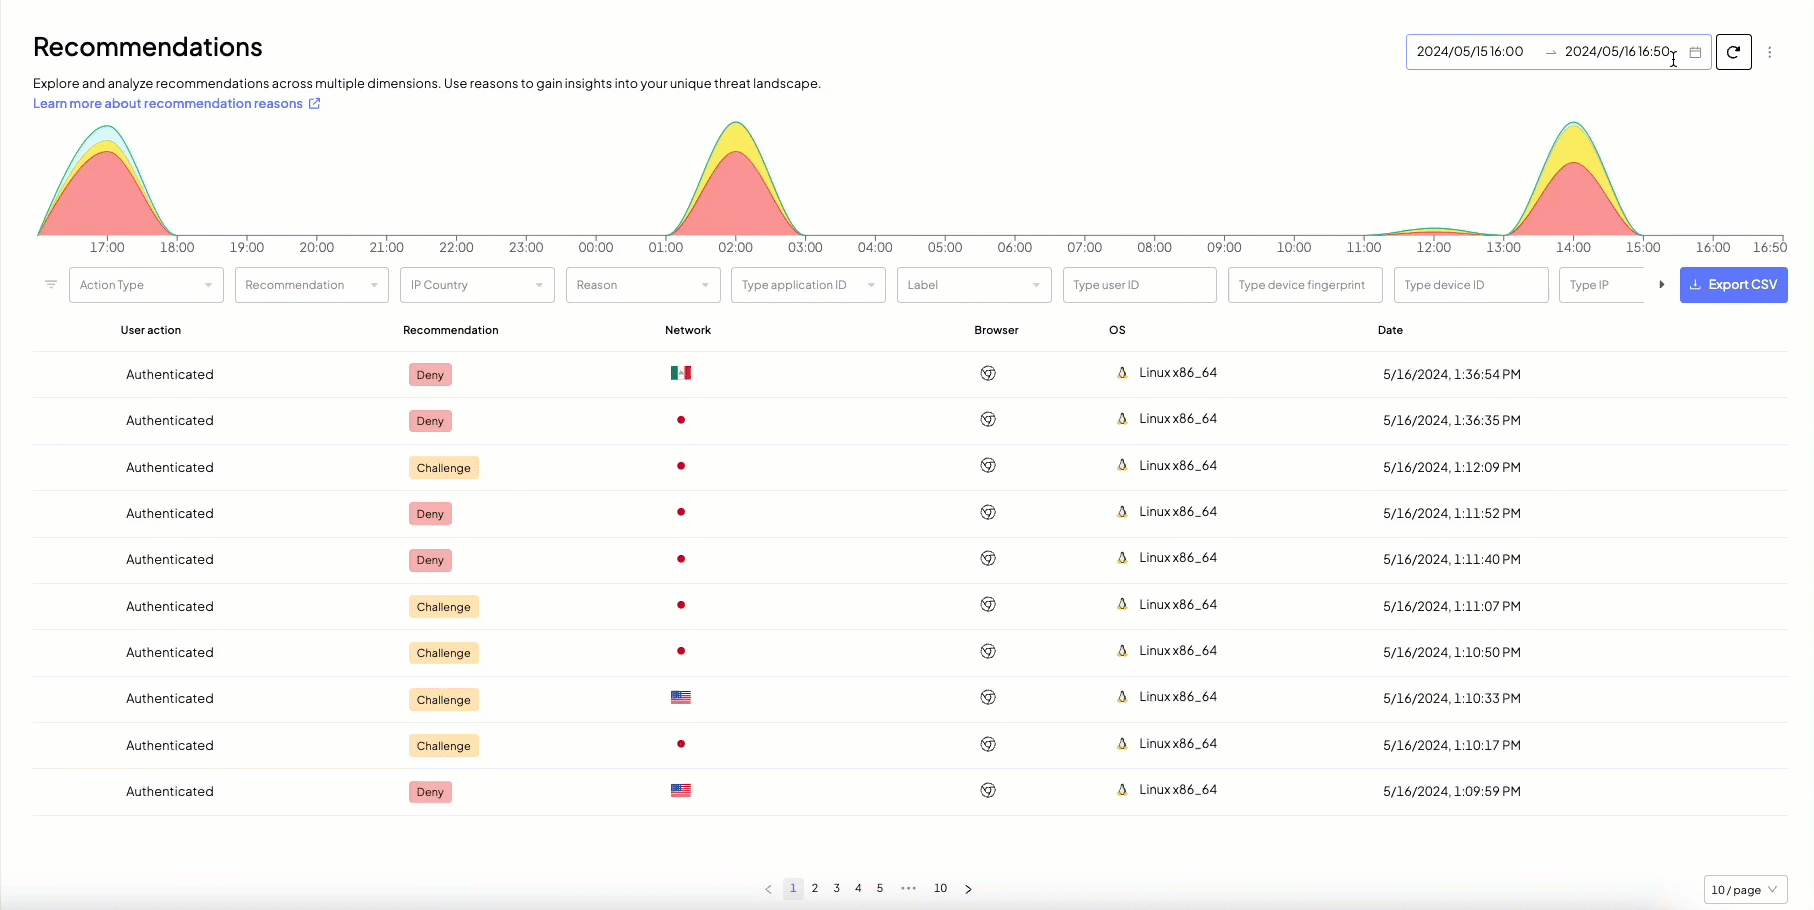This screenshot has width=1814, height=910.
Task: Click the Chrome browser icon in first row
Action: click(988, 373)
